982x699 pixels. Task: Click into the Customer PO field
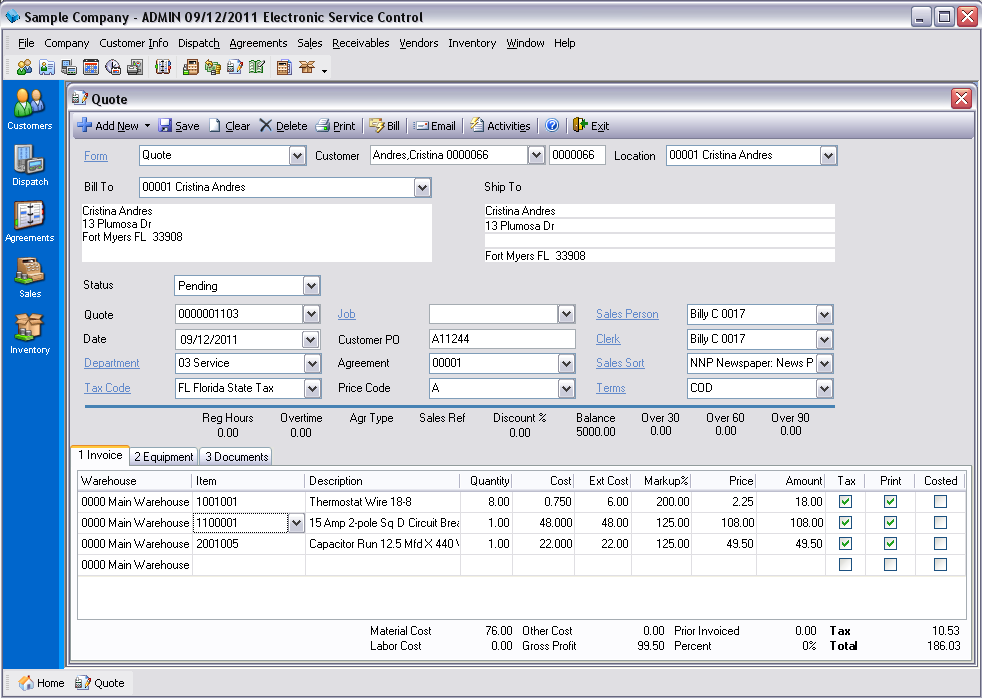point(502,339)
